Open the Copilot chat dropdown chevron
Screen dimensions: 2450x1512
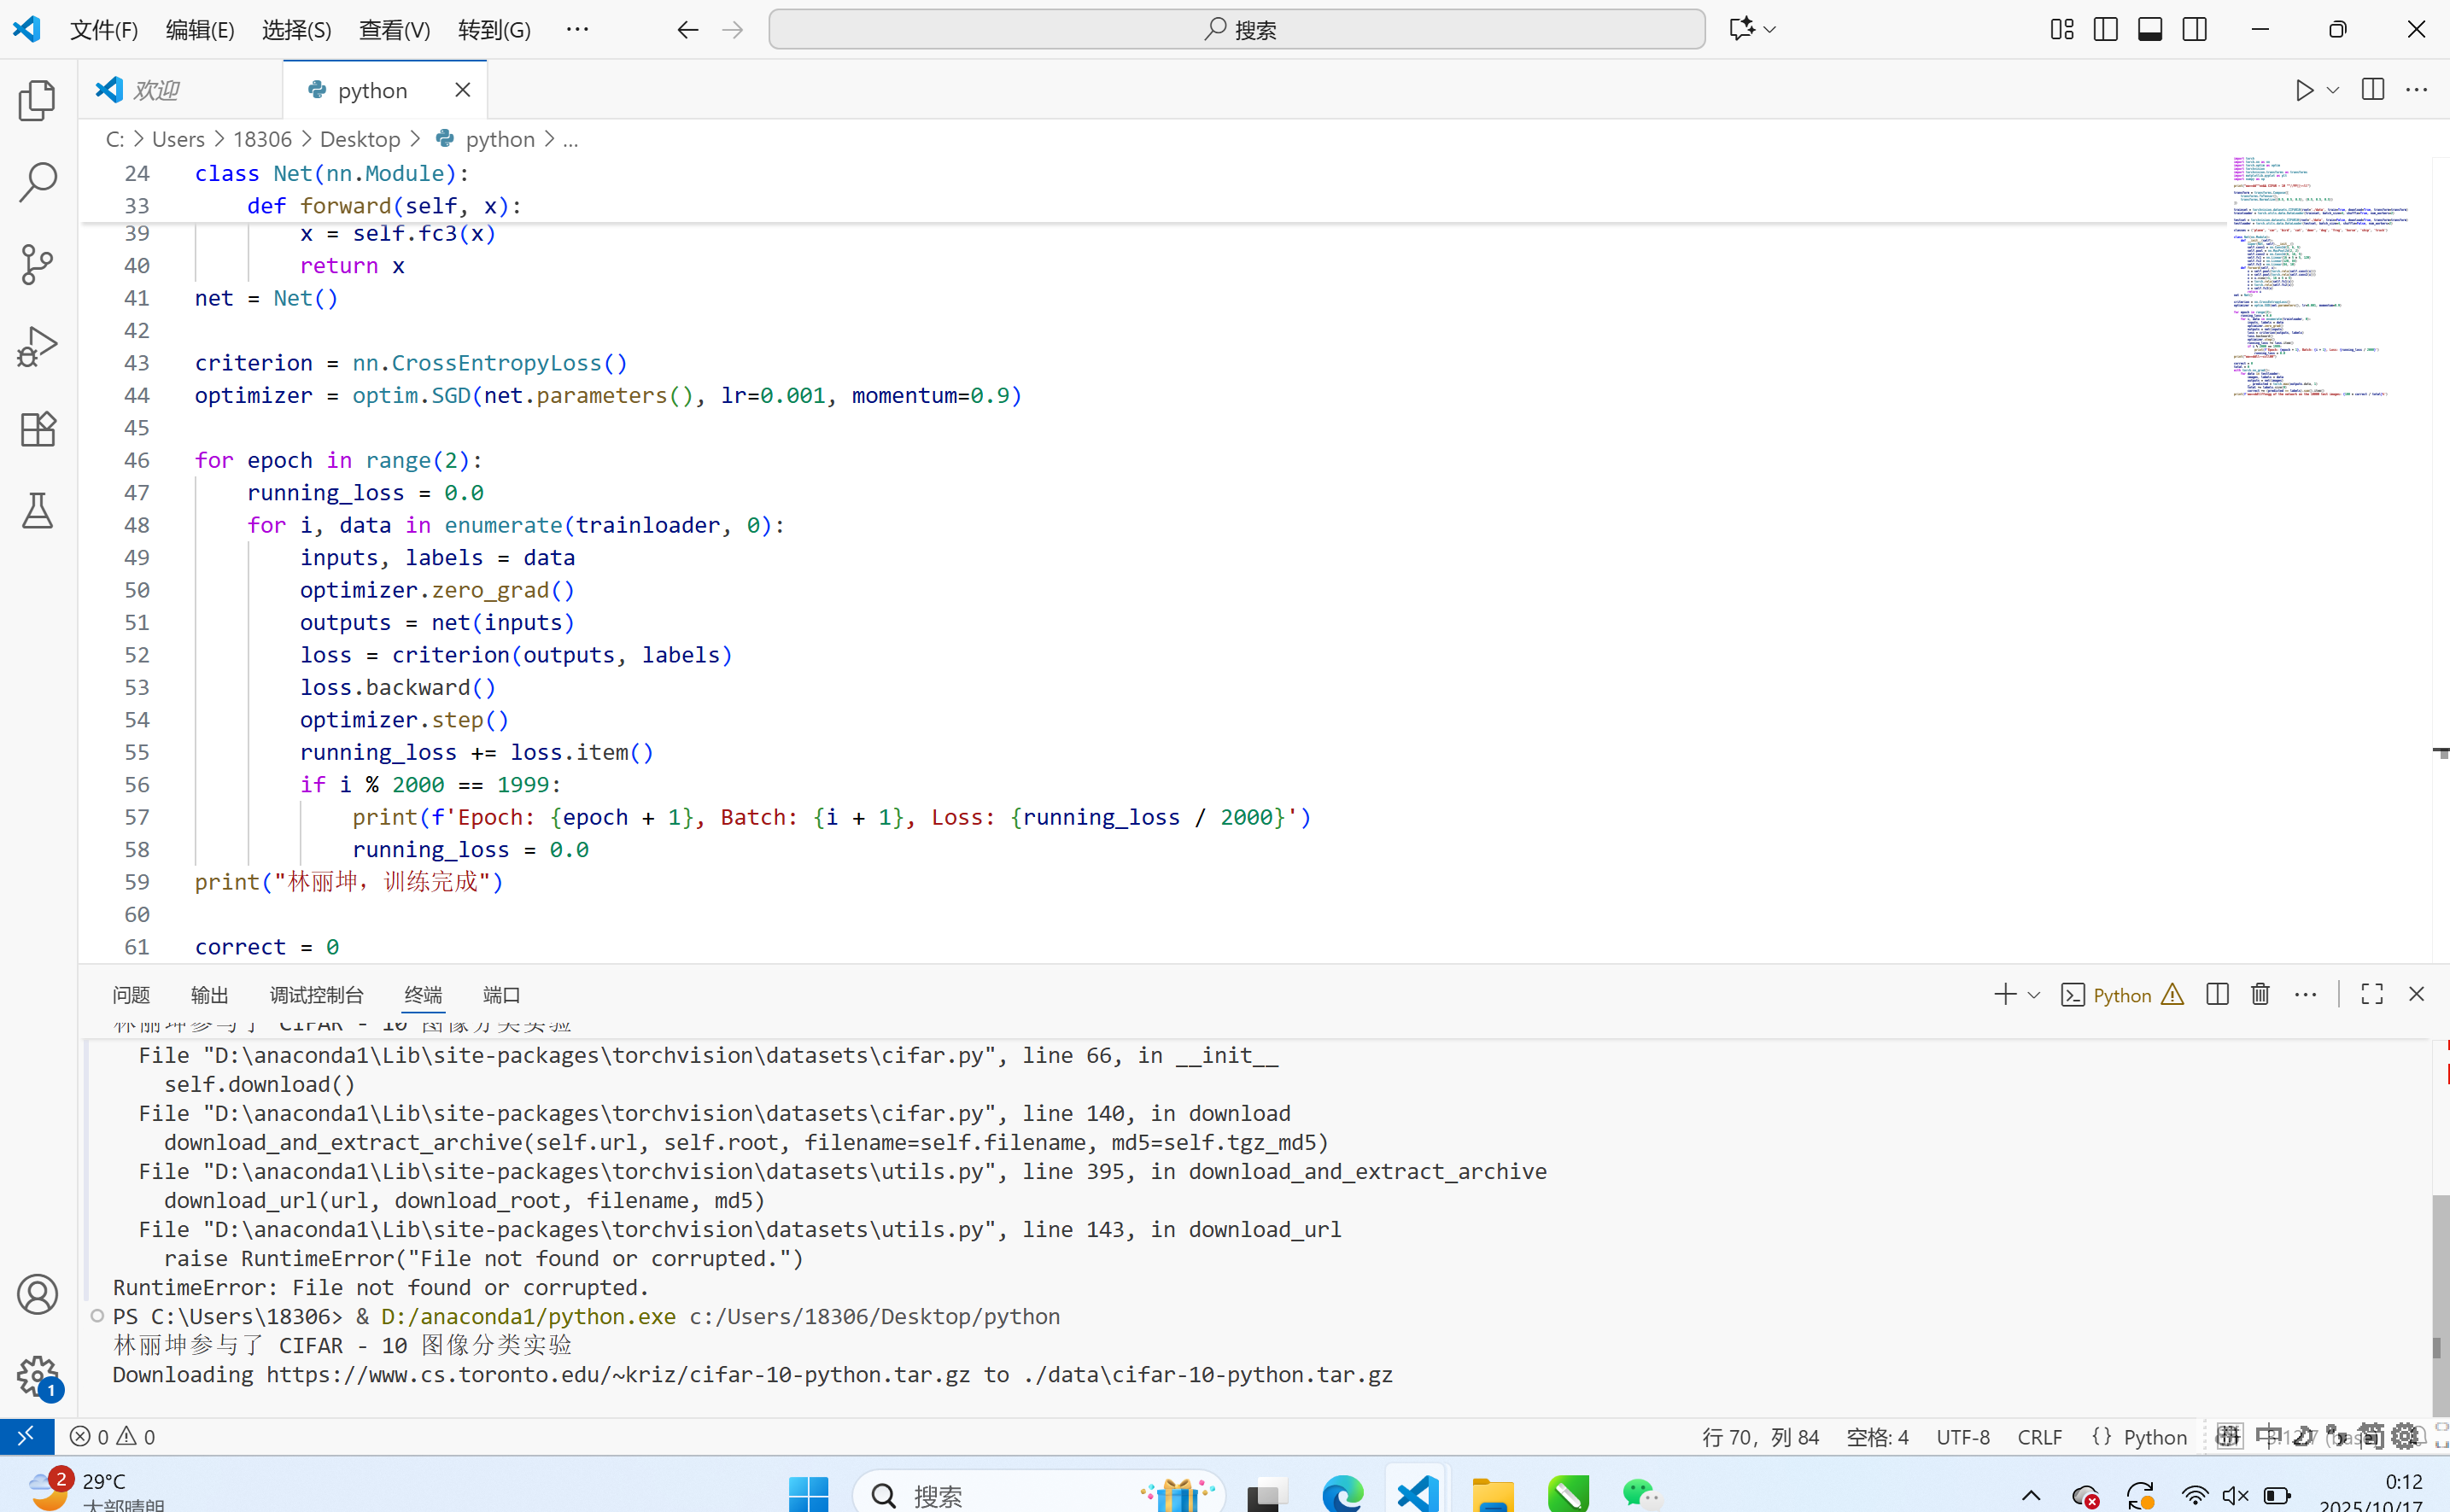coord(1770,29)
